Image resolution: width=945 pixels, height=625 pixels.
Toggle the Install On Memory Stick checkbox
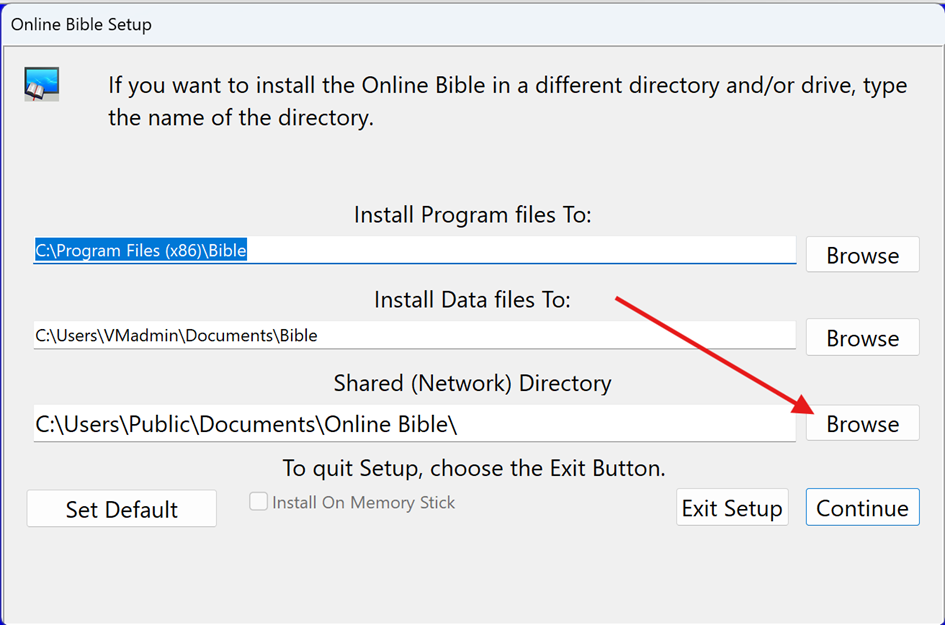[x=259, y=501]
